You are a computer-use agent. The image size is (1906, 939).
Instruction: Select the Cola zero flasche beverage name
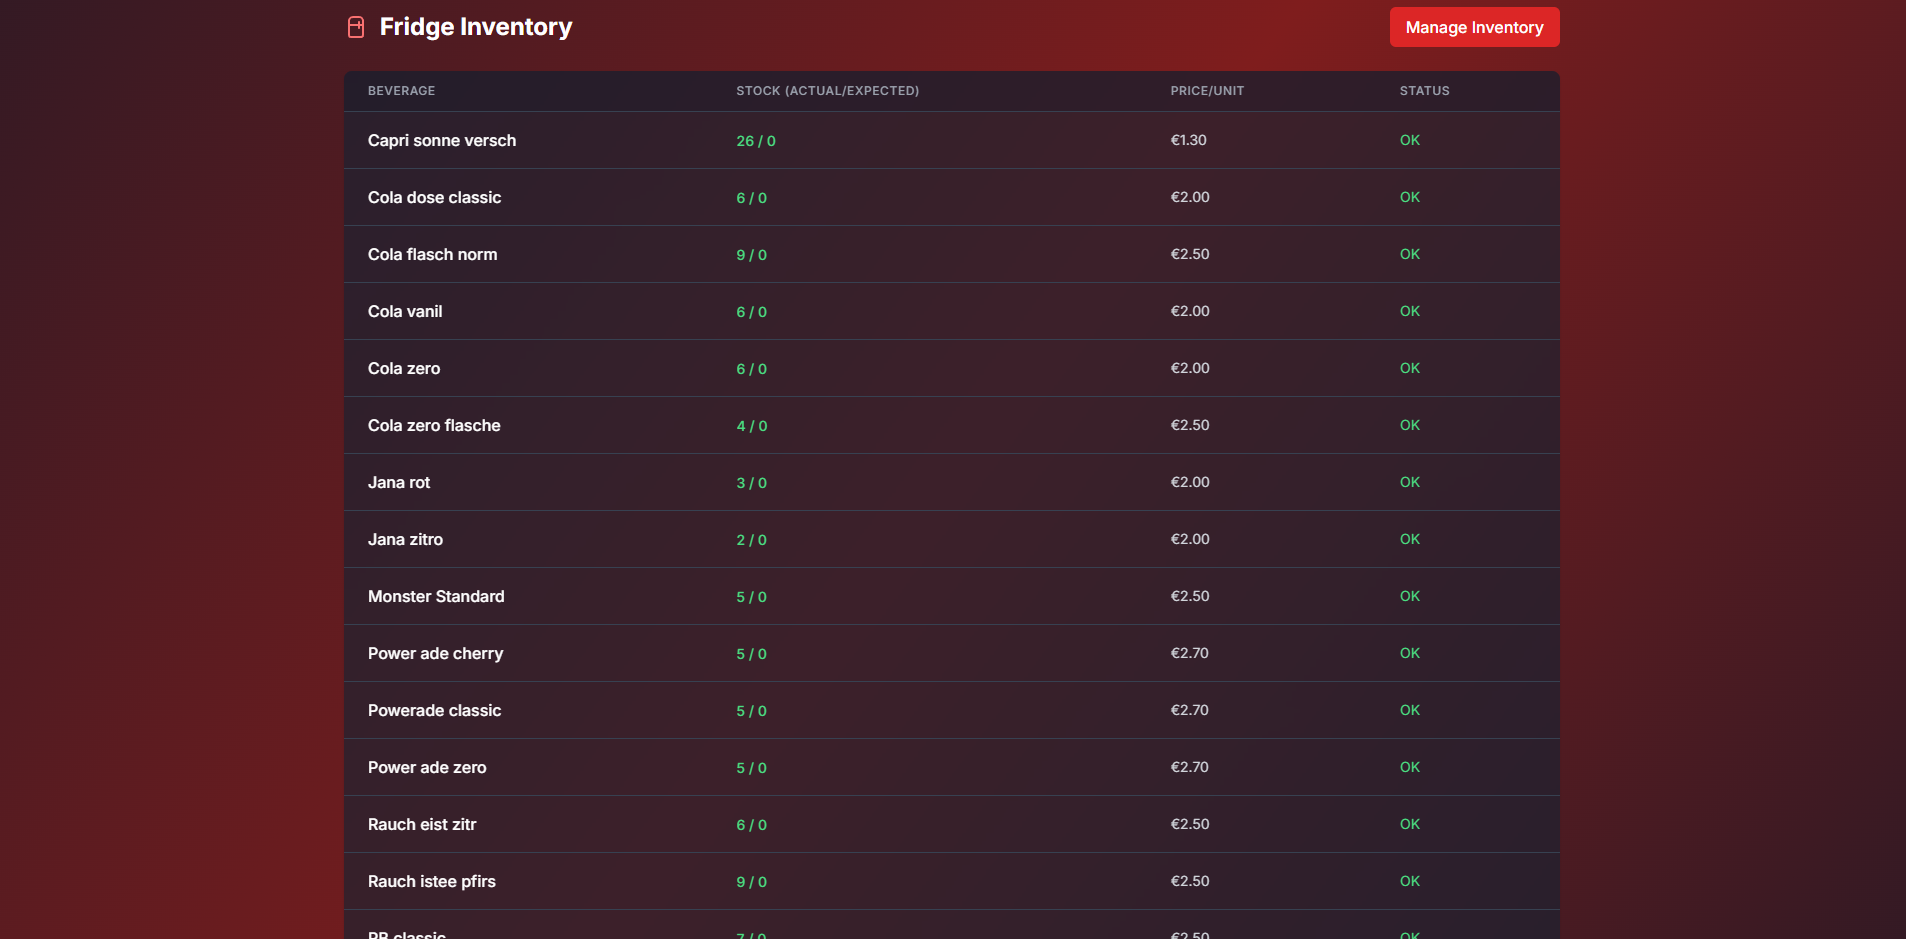(434, 425)
